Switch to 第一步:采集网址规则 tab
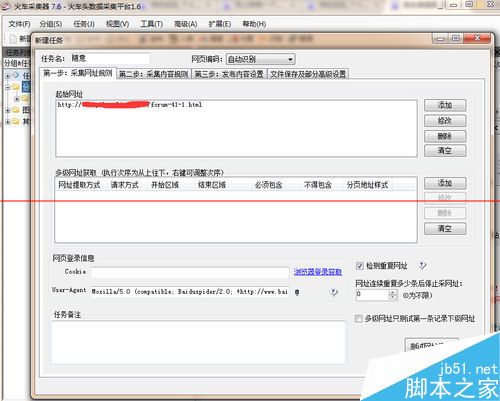Viewport: 500px width, 401px height. (78, 73)
